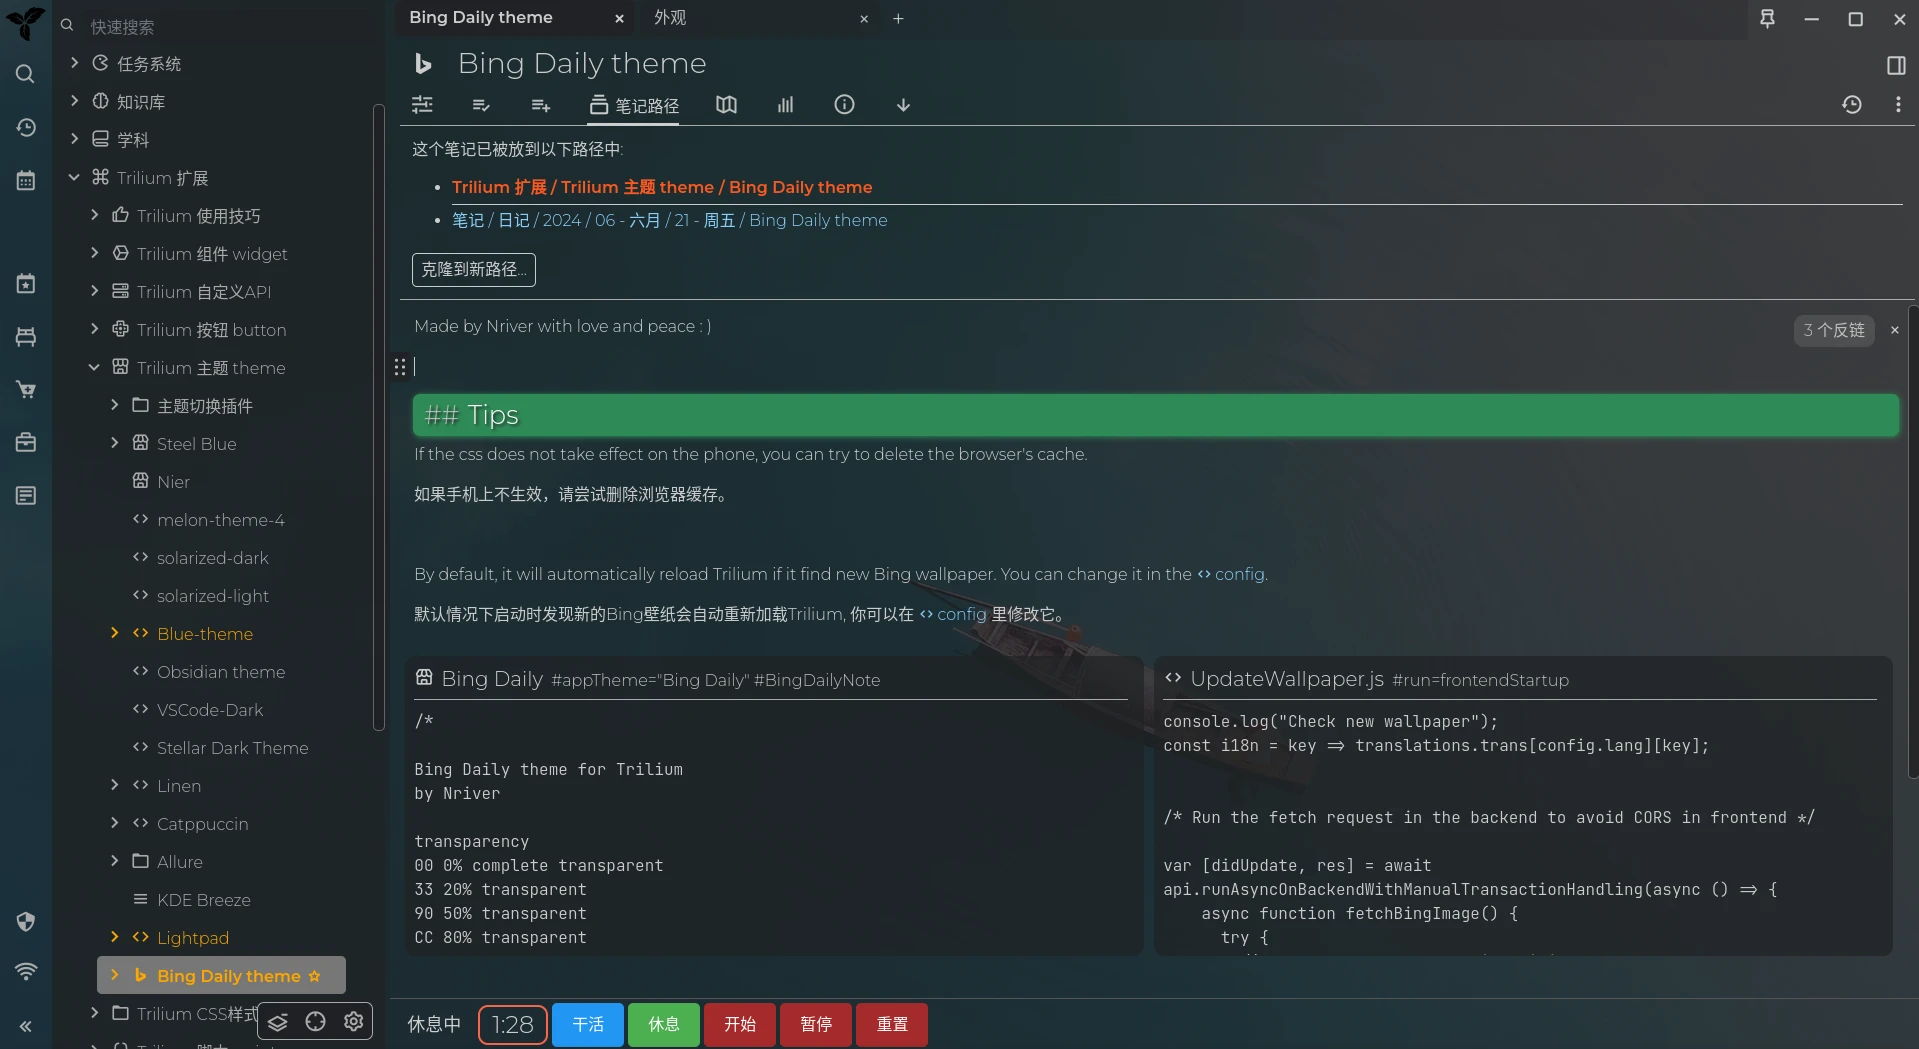Open inherited attributes ribbon icon

541,104
